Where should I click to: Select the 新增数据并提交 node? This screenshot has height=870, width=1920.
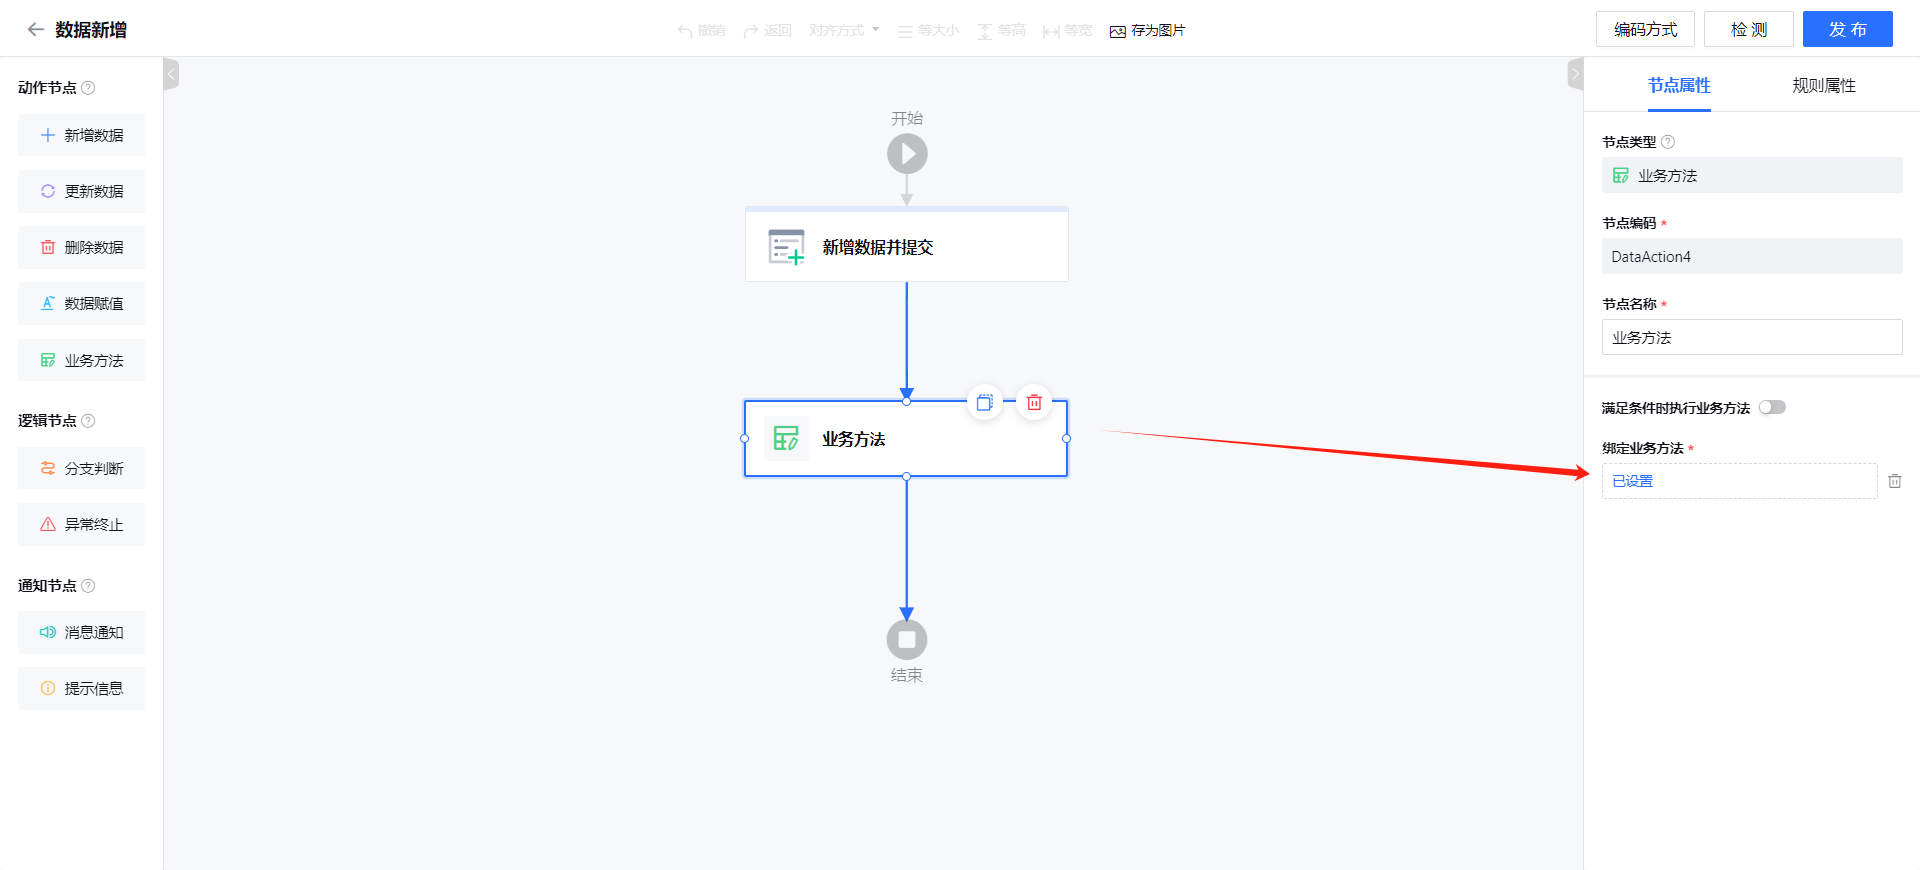pos(907,245)
